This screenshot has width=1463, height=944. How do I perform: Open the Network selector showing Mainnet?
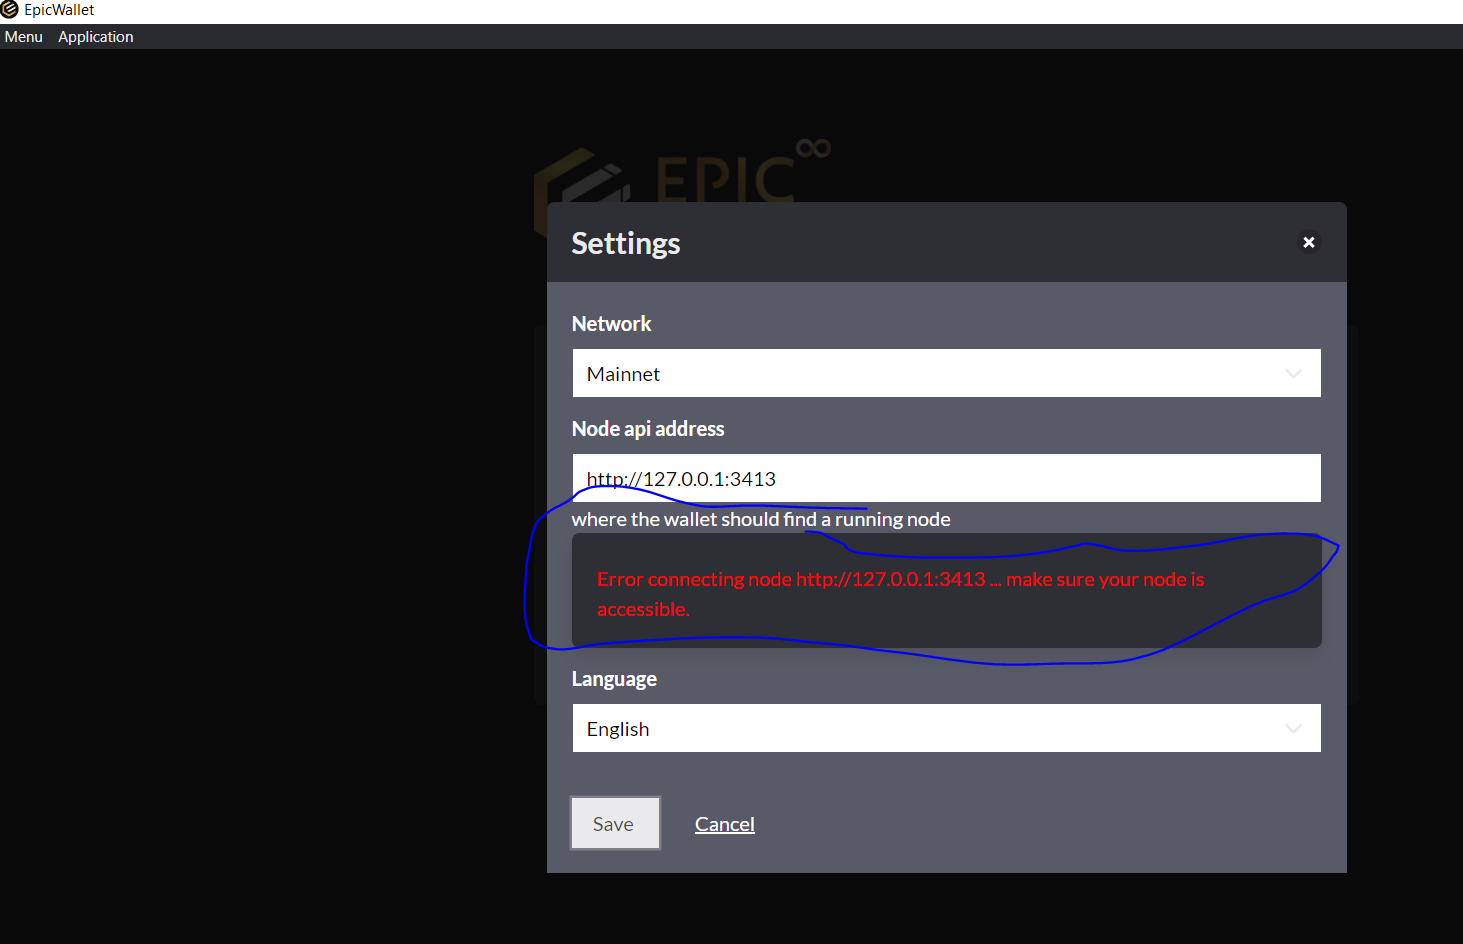(946, 373)
